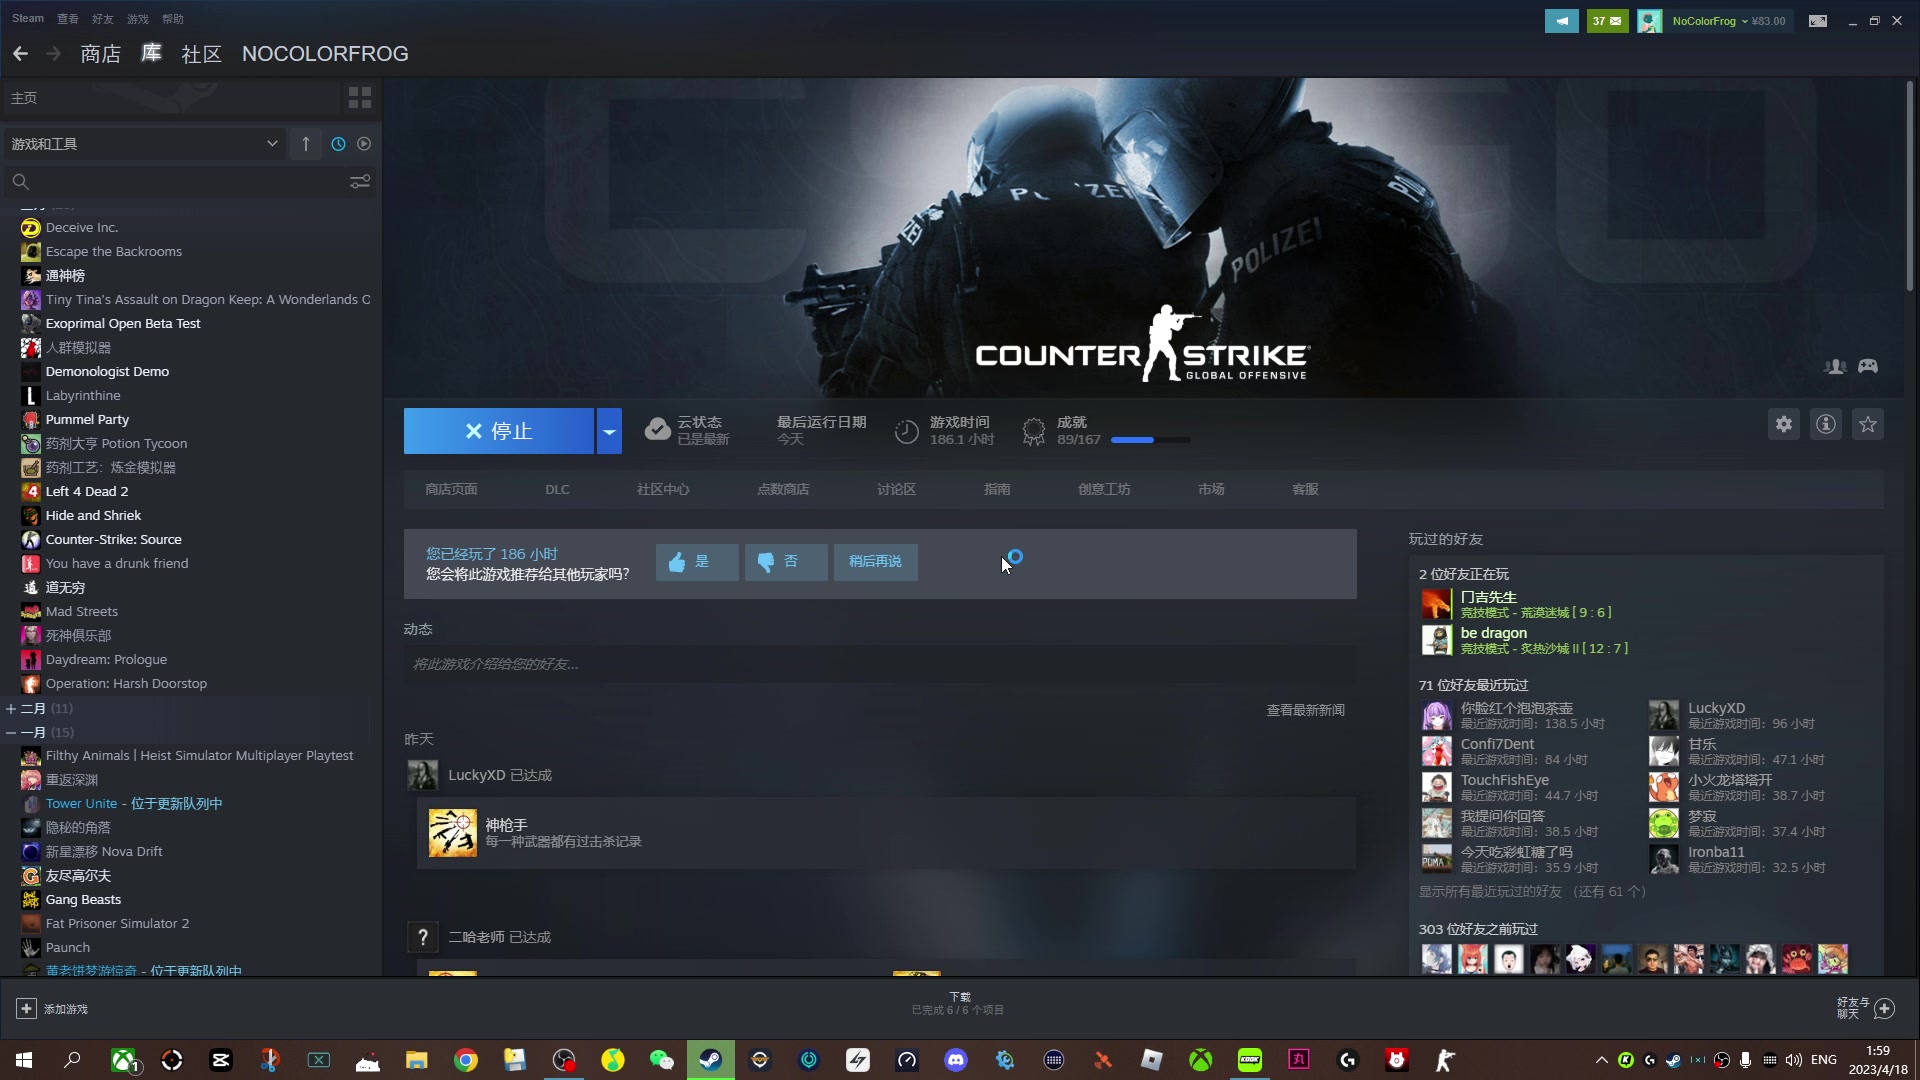Open File Explorer from taskbar

(417, 1060)
